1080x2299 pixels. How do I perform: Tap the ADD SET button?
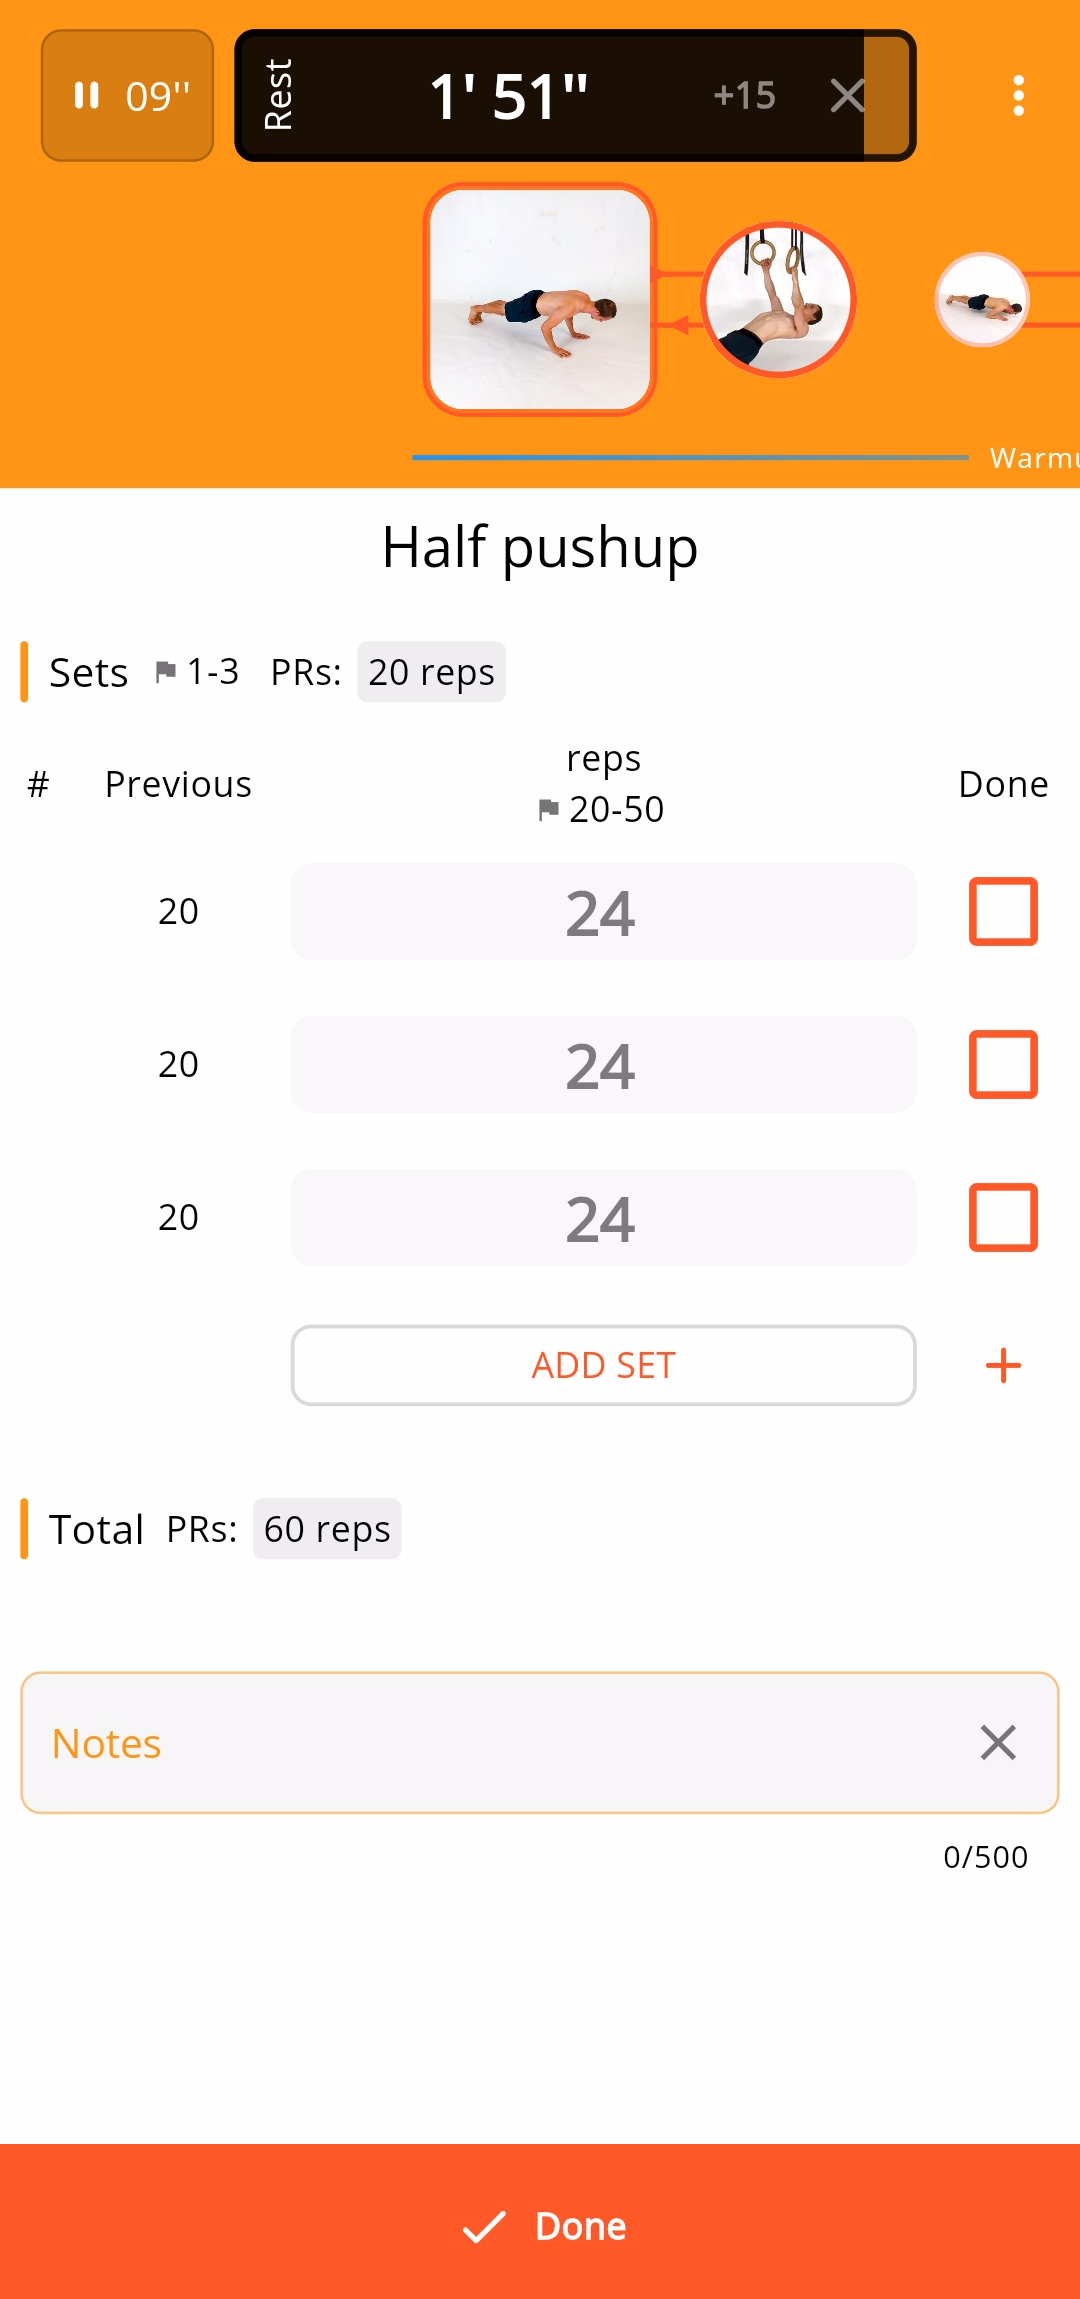click(x=603, y=1365)
